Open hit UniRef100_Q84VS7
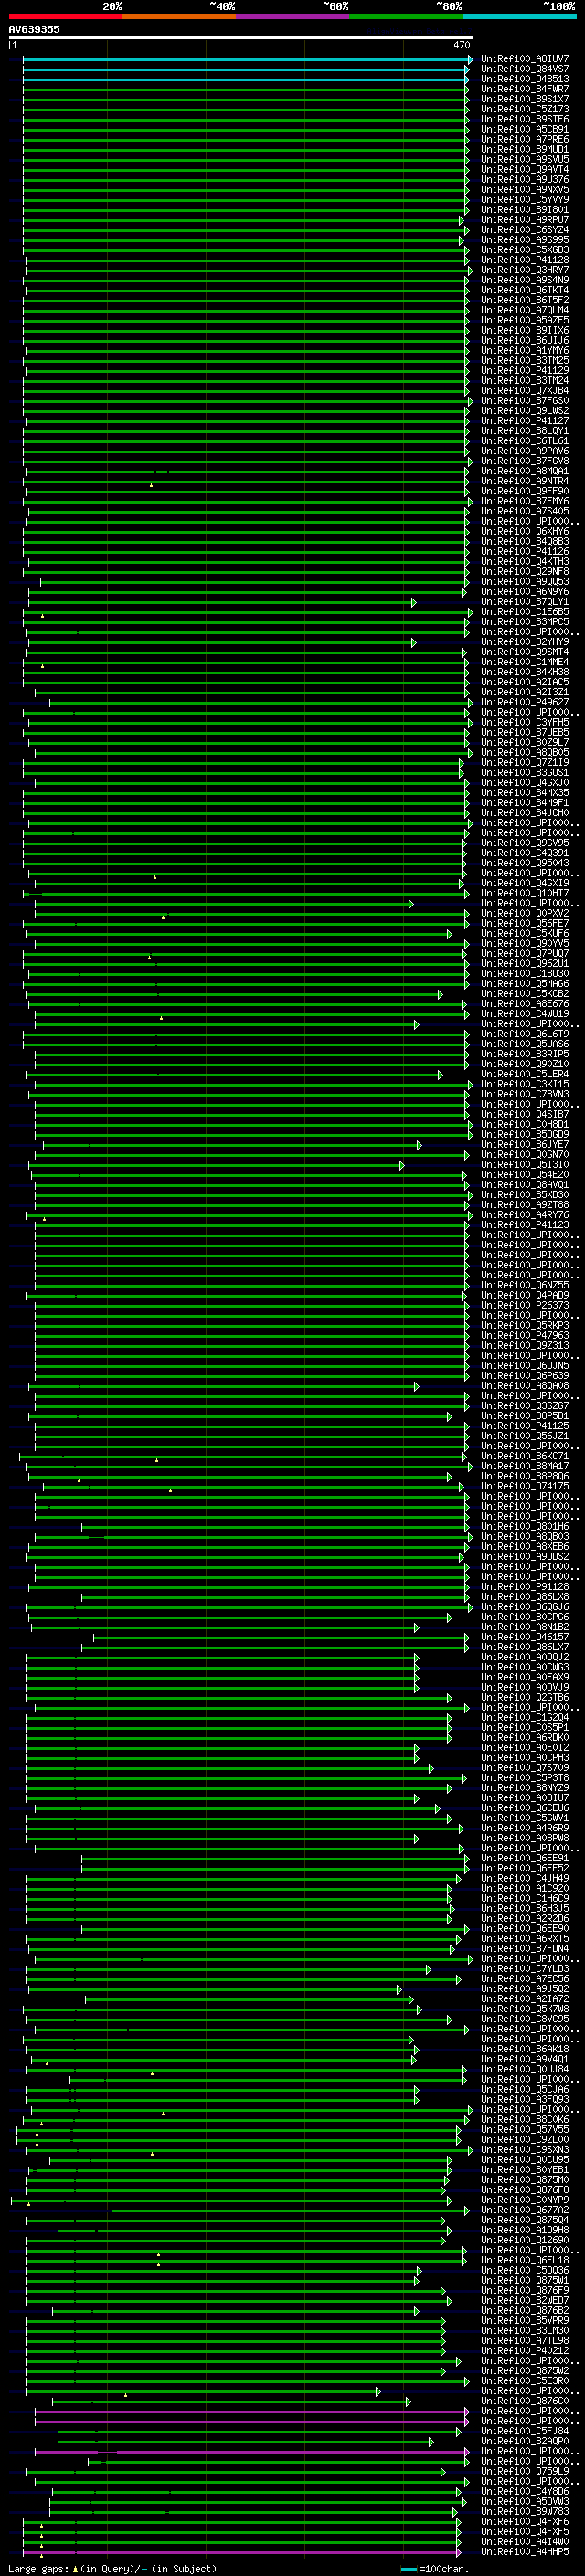This screenshot has height=2576, width=585. pyautogui.click(x=524, y=69)
